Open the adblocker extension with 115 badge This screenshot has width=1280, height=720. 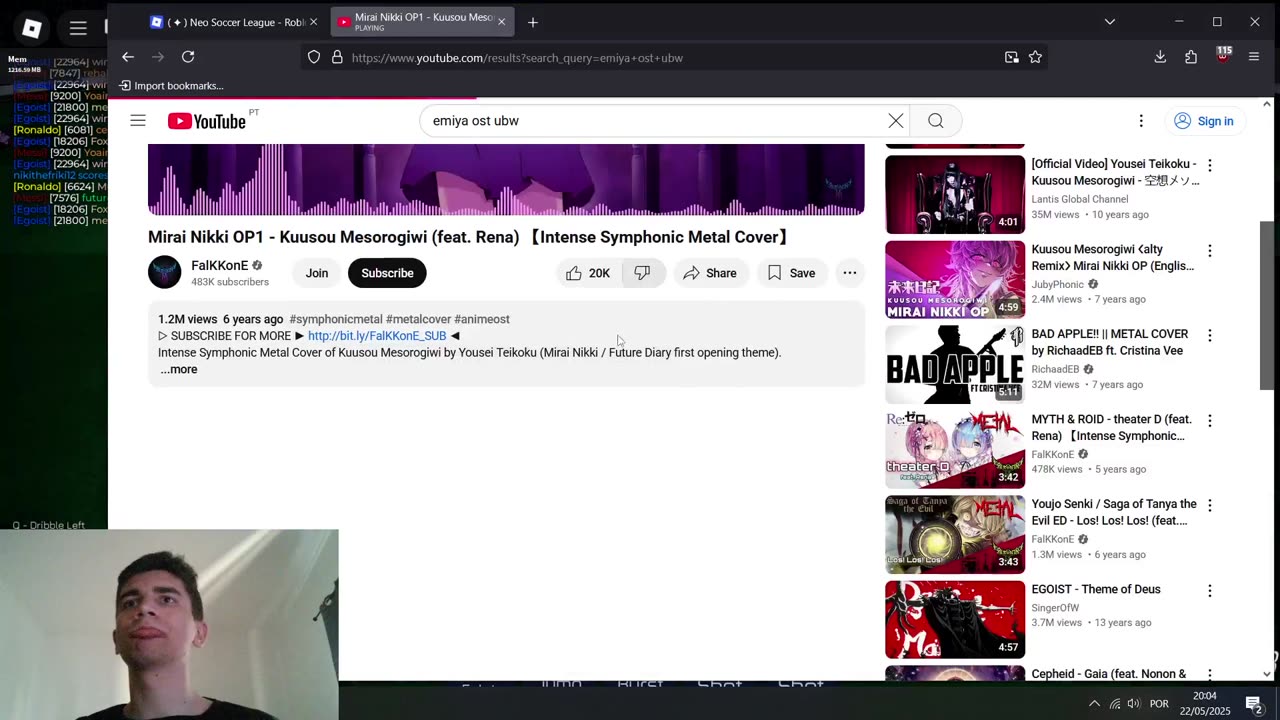tap(1223, 55)
